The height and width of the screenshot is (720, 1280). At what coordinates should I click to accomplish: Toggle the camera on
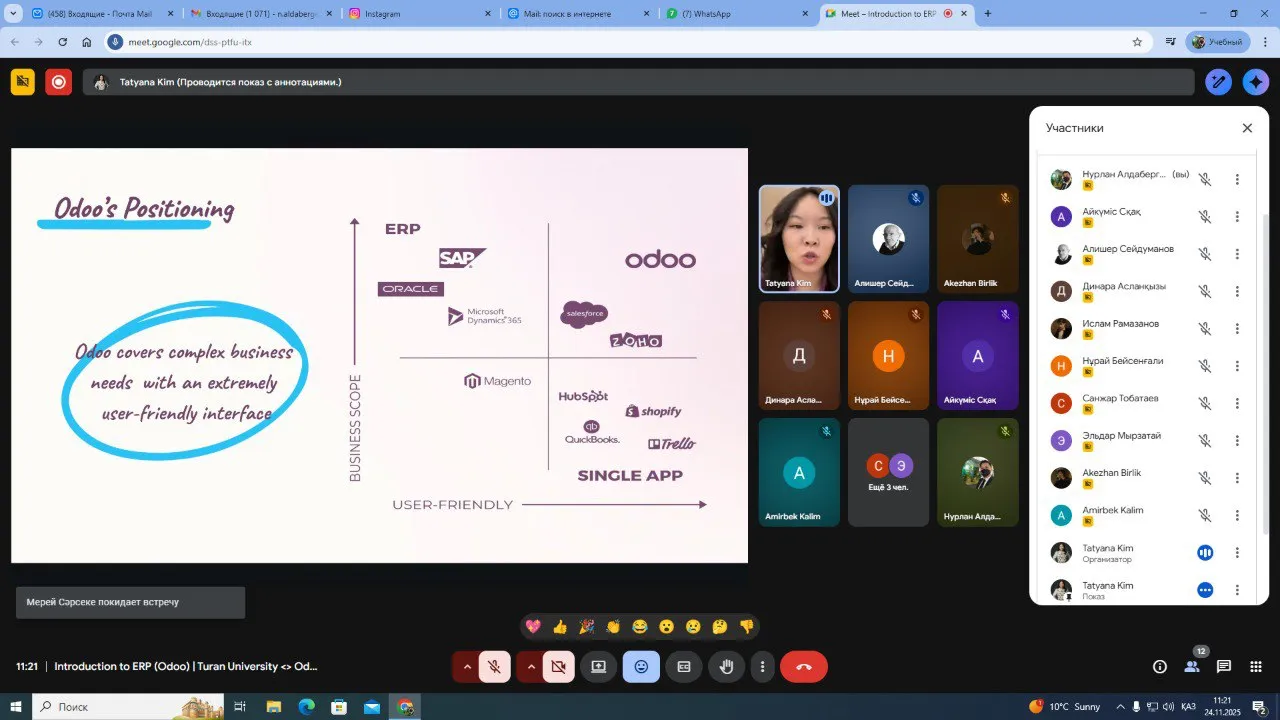[x=558, y=666]
